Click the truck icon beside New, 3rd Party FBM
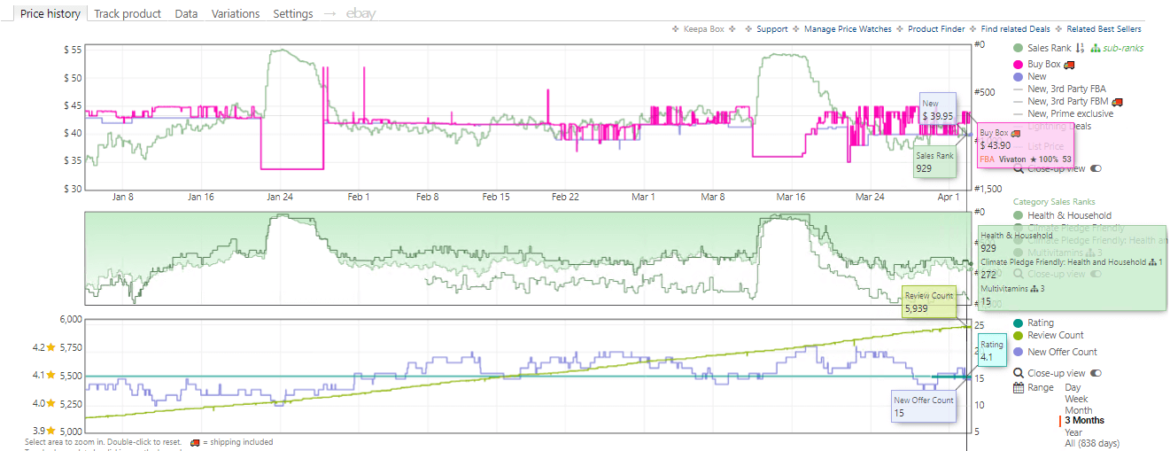Viewport: 1170px width, 451px height. coord(1117,101)
